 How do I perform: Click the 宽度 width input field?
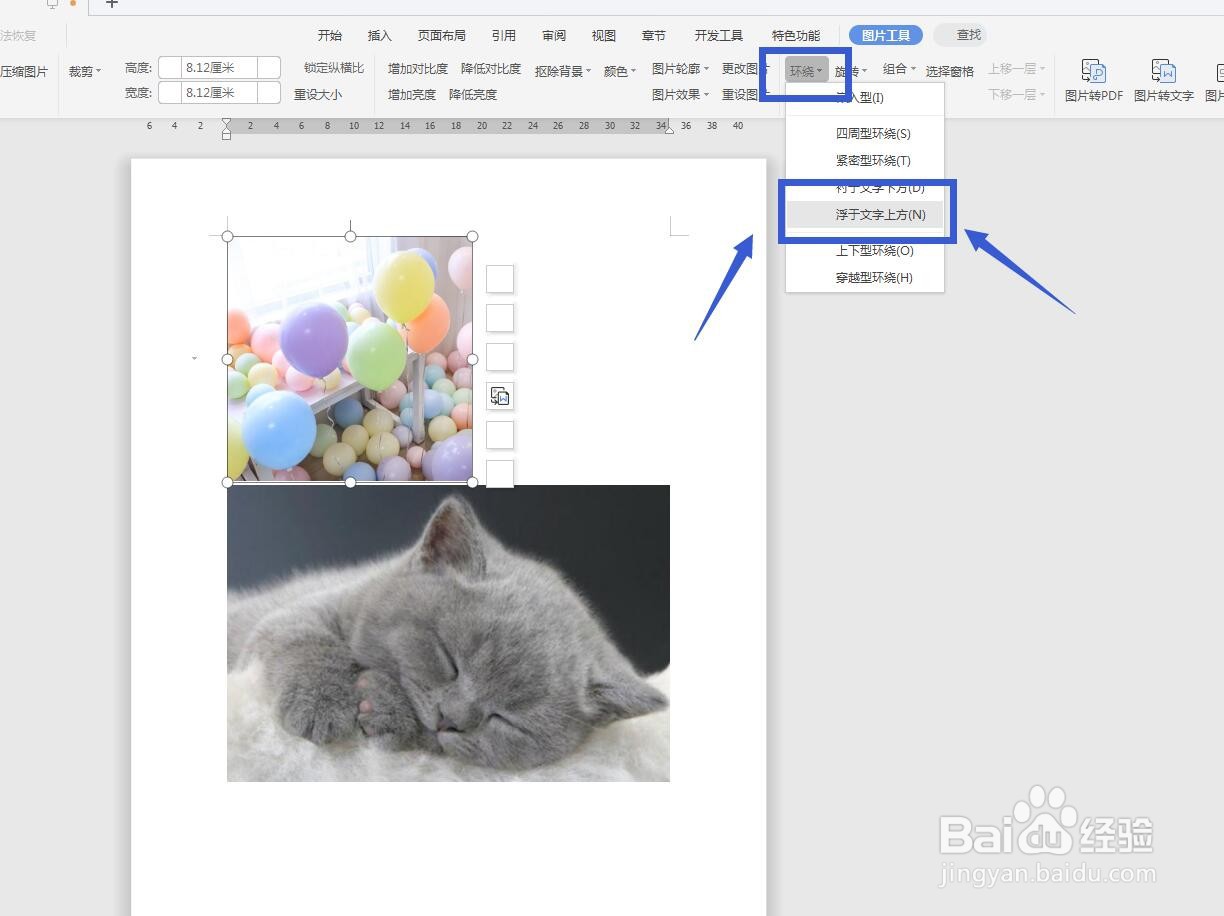coord(219,92)
